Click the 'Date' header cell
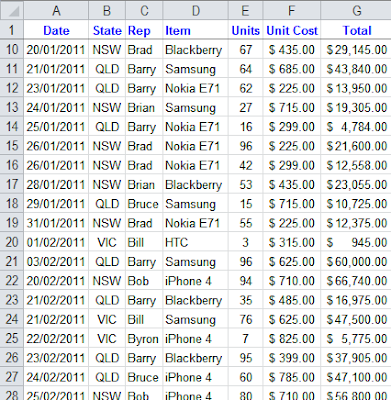This screenshot has width=391, height=400. click(56, 30)
